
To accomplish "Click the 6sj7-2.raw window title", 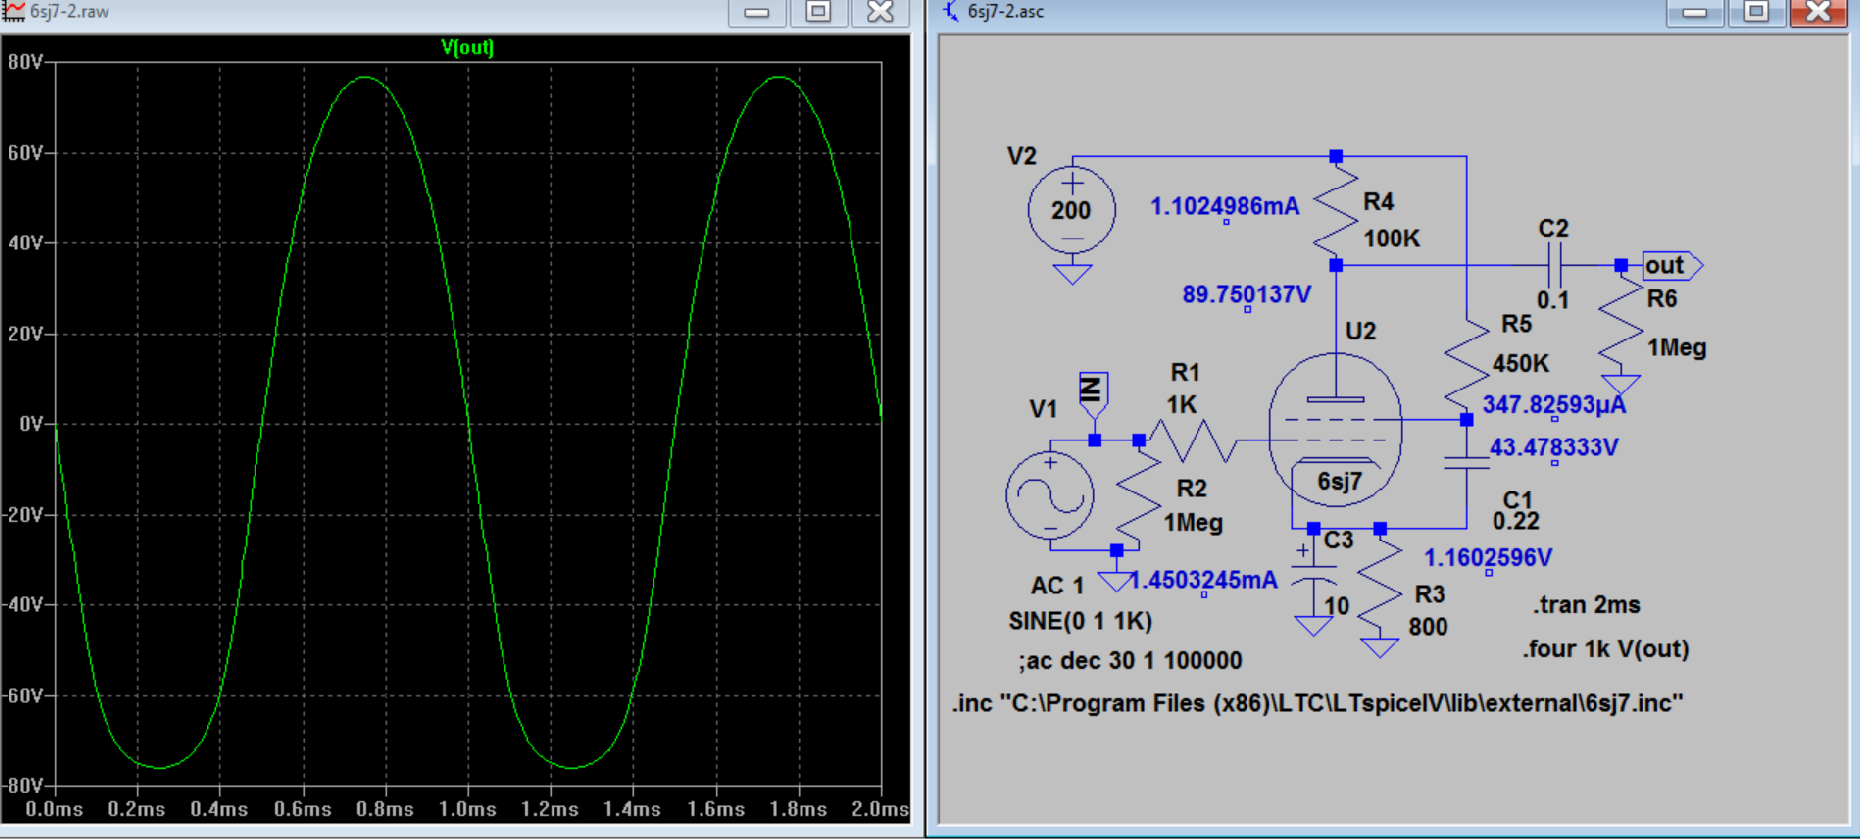I will (x=70, y=12).
